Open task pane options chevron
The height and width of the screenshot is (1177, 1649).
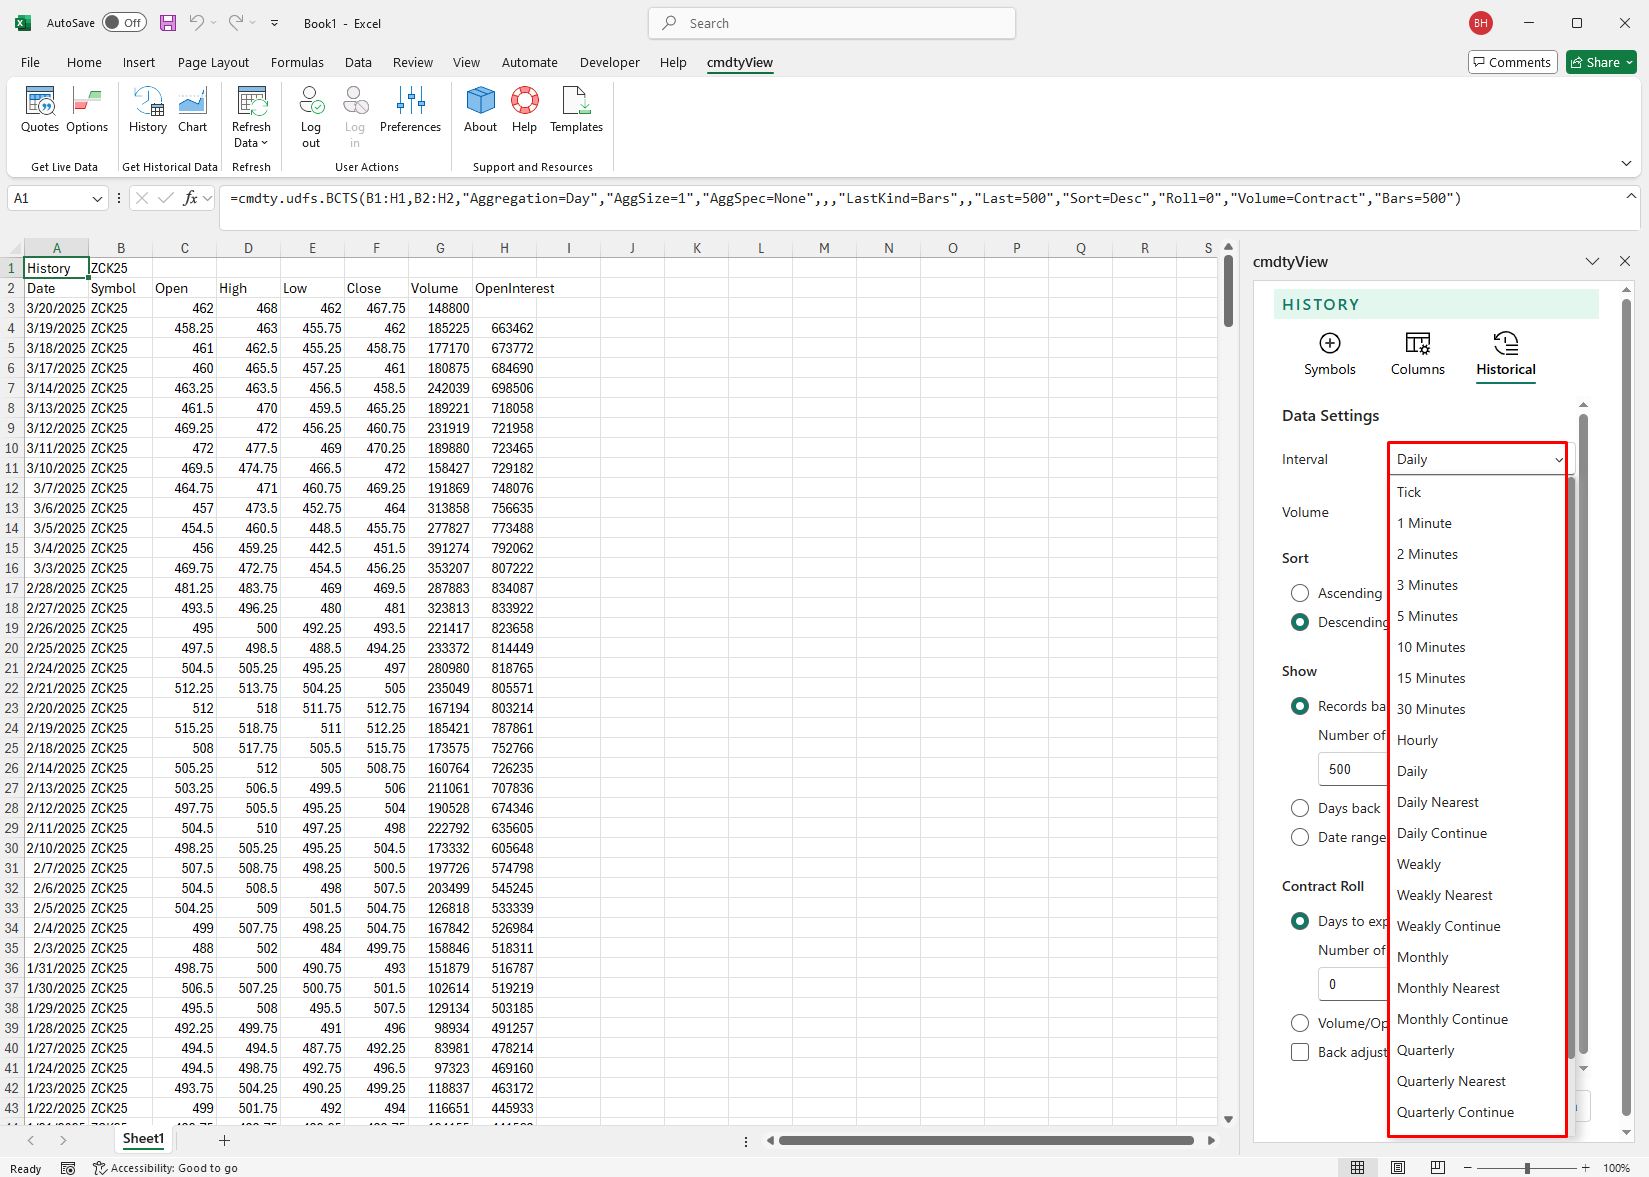[x=1592, y=261]
